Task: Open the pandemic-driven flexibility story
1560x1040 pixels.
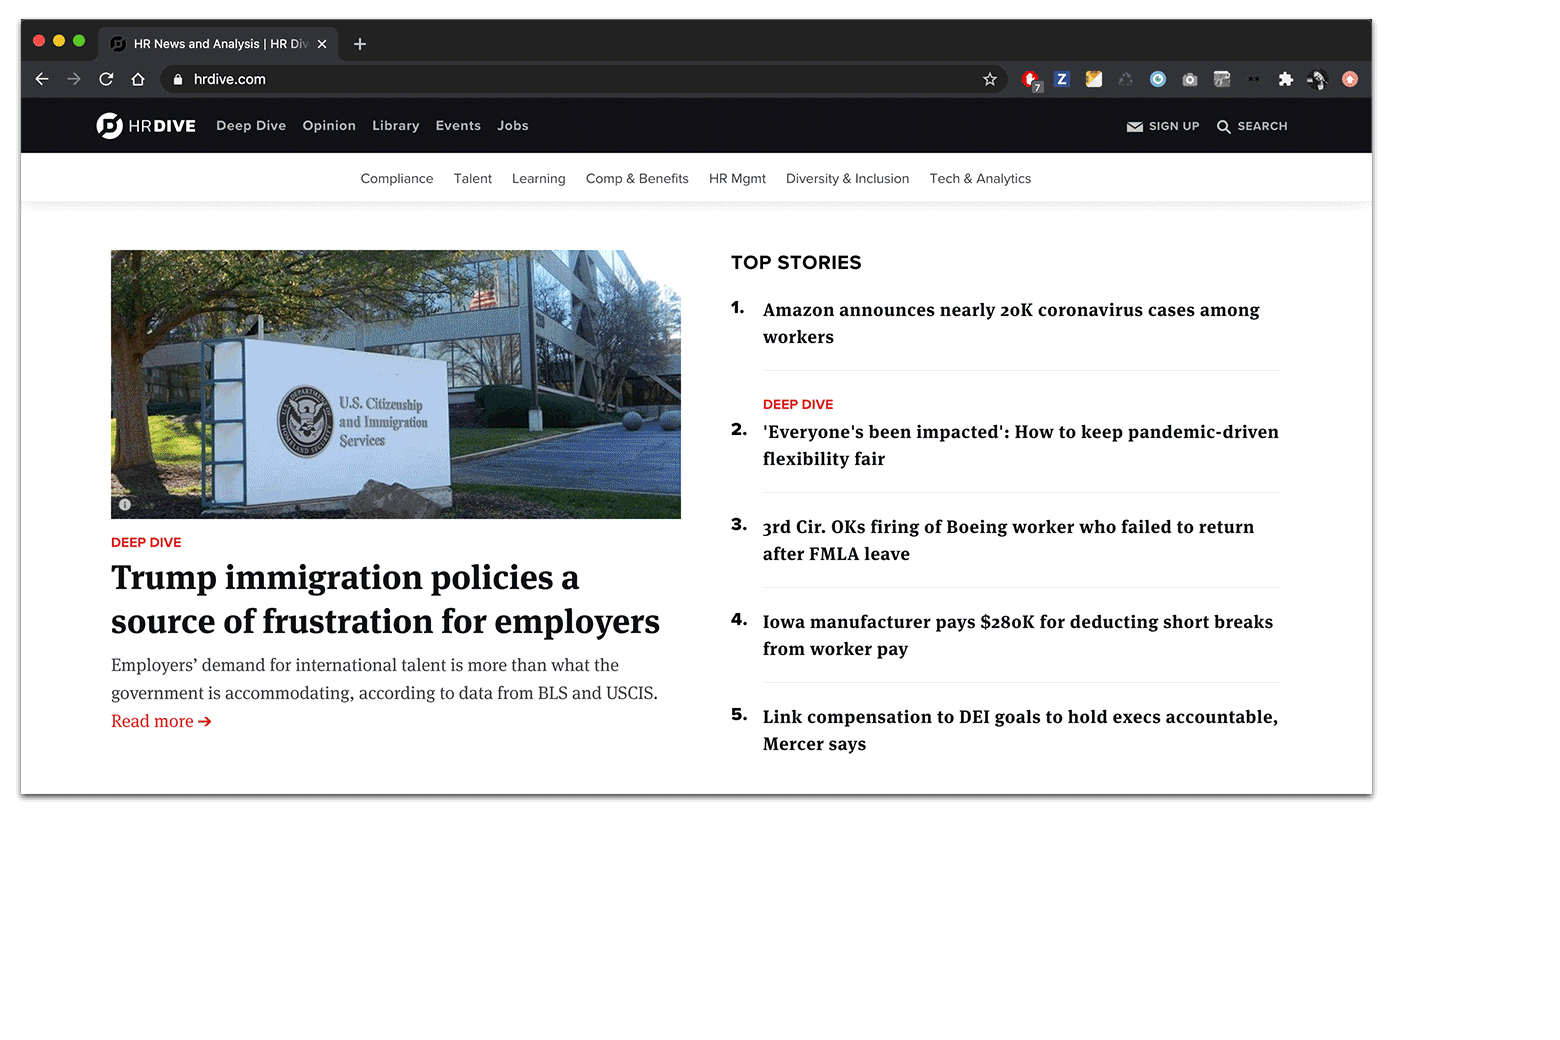Action: [x=1020, y=446]
